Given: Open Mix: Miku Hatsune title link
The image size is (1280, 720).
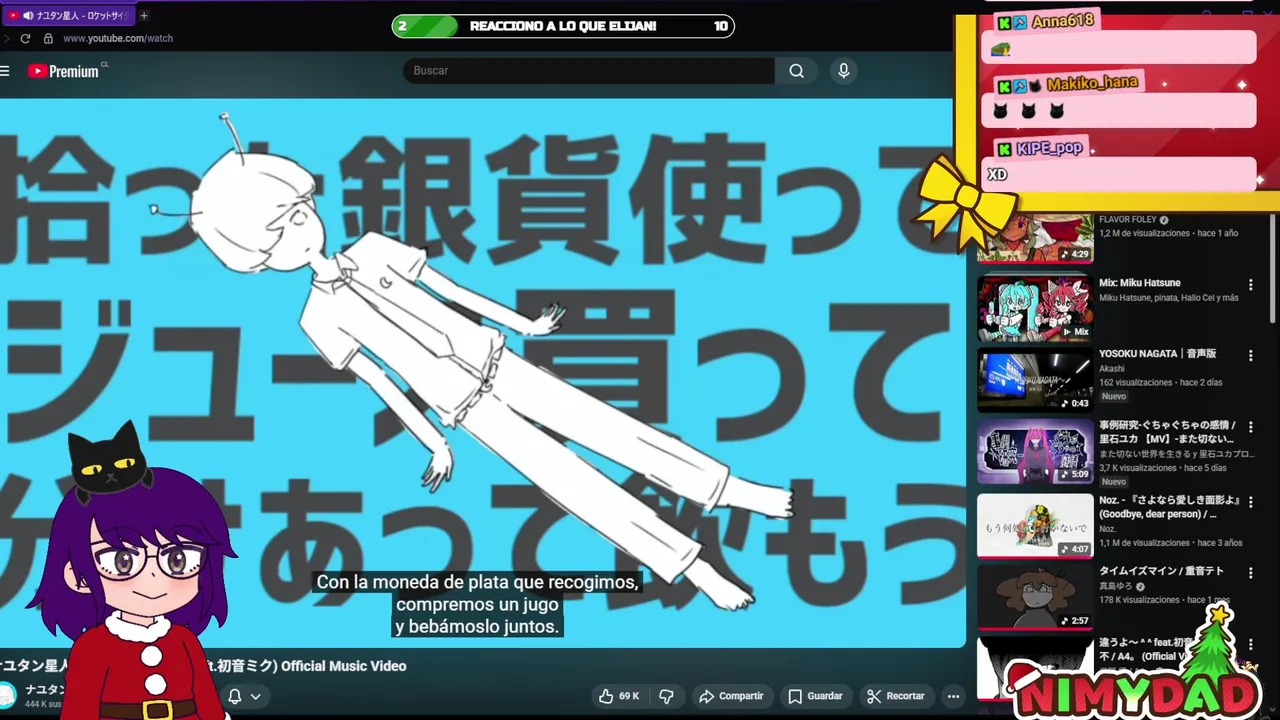Looking at the screenshot, I should click(x=1139, y=283).
